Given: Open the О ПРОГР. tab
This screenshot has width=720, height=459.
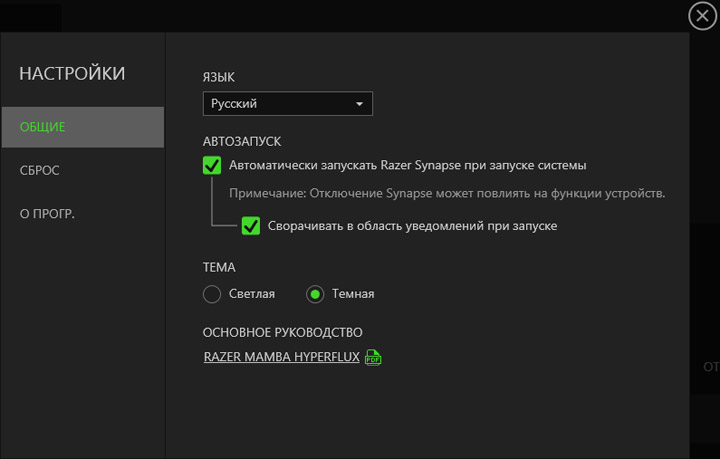Looking at the screenshot, I should [x=48, y=213].
